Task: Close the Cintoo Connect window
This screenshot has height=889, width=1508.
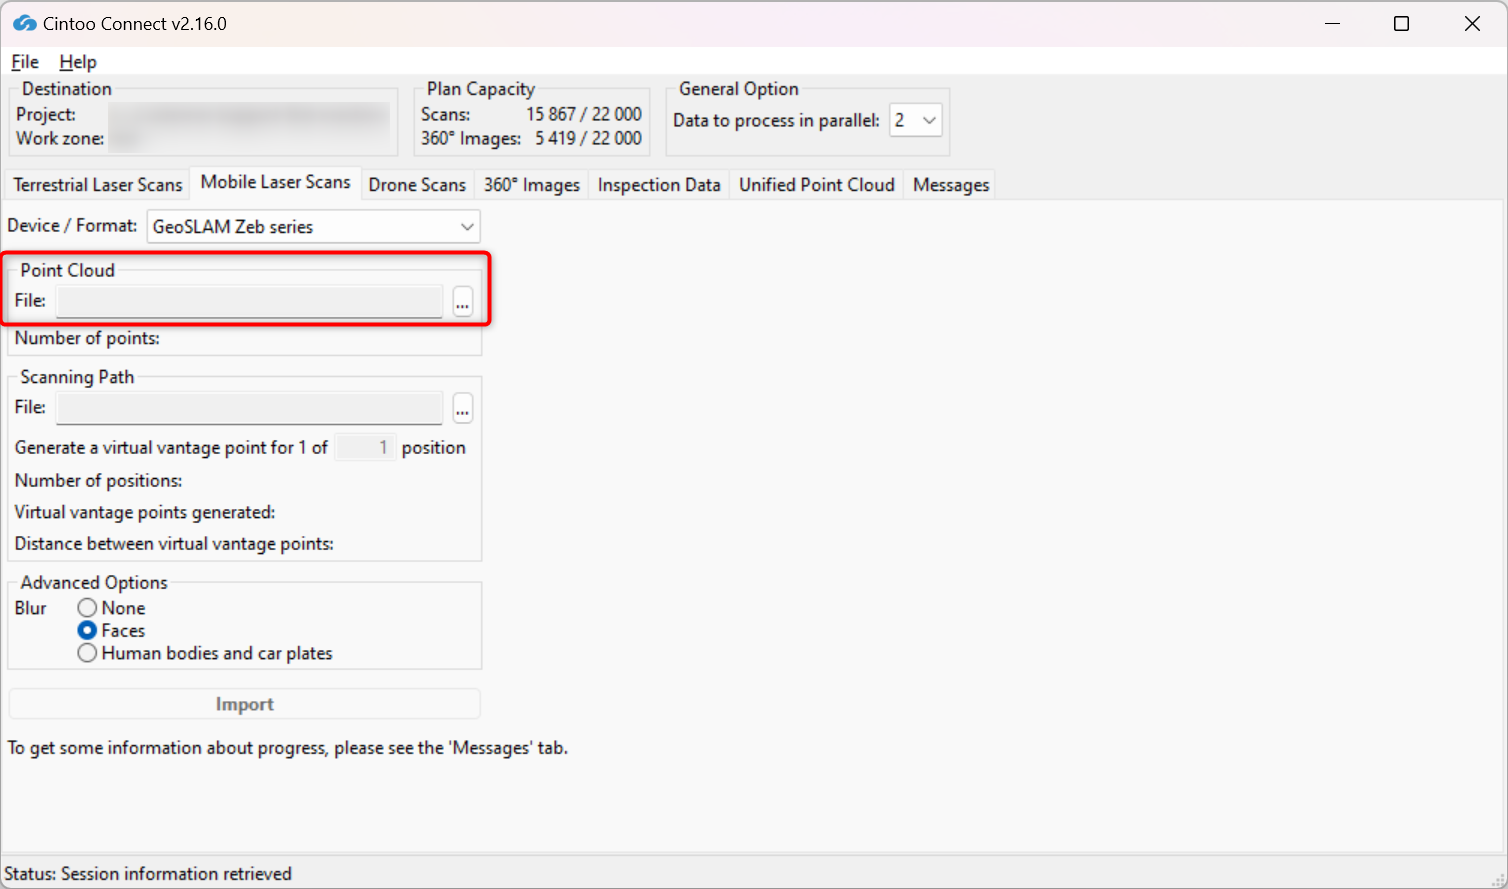Action: (1472, 24)
